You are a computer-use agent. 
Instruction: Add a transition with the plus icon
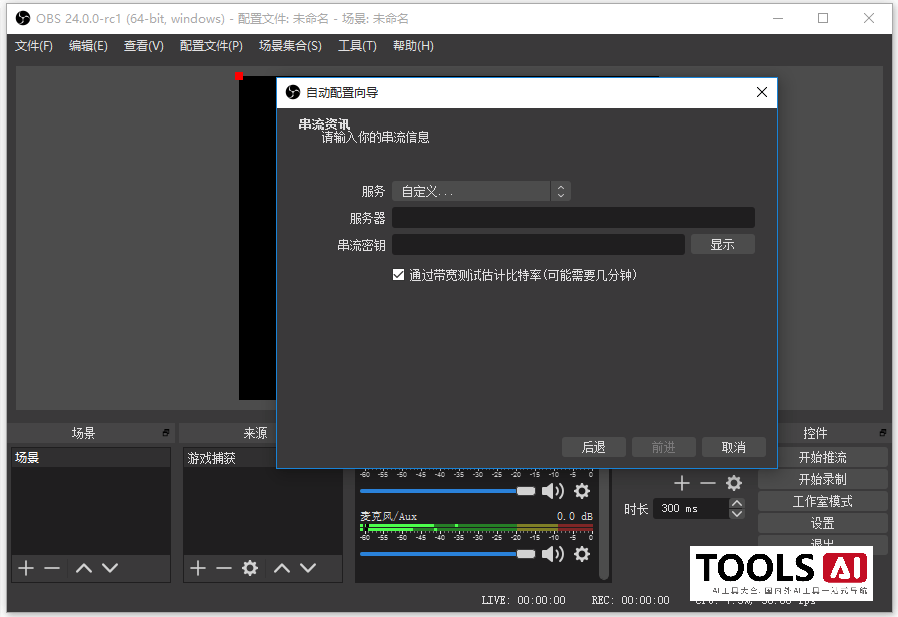(x=681, y=483)
